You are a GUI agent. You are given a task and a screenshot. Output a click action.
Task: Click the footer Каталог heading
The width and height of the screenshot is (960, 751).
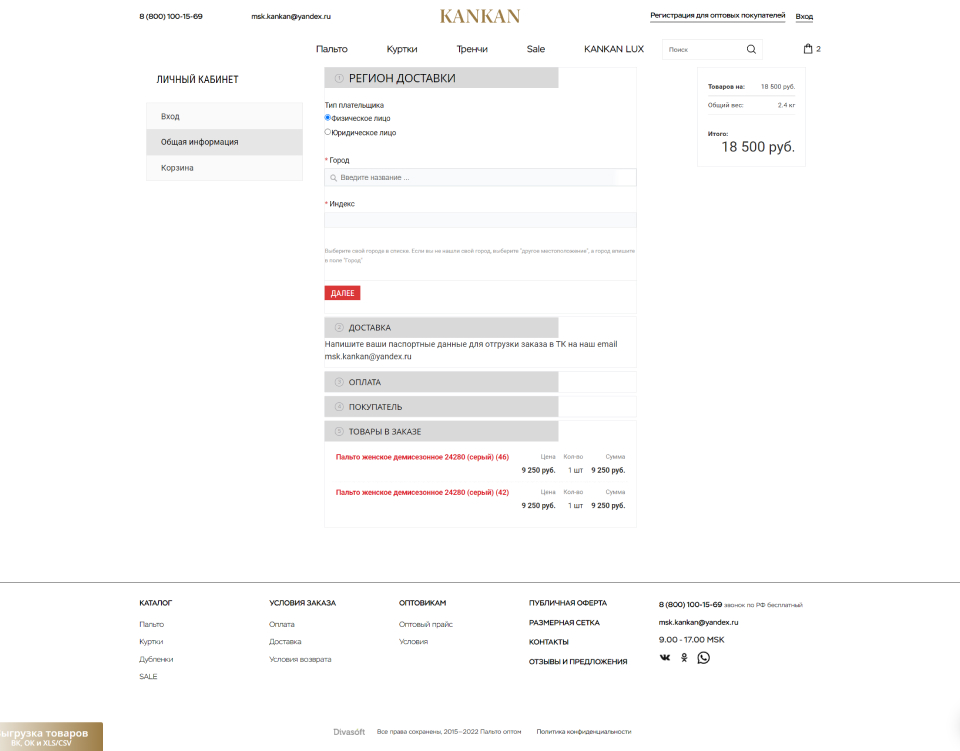point(156,603)
